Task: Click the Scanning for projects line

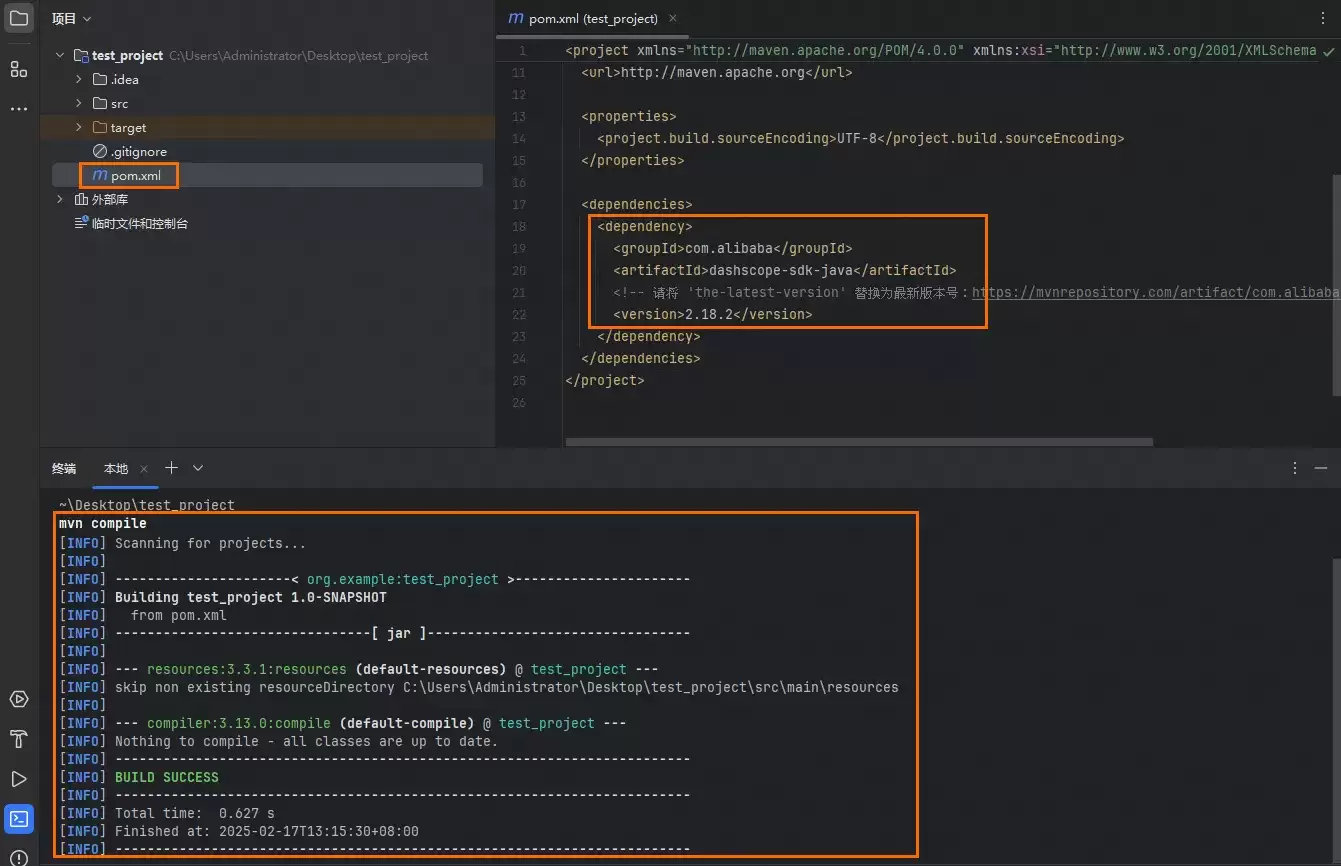Action: [x=210, y=543]
